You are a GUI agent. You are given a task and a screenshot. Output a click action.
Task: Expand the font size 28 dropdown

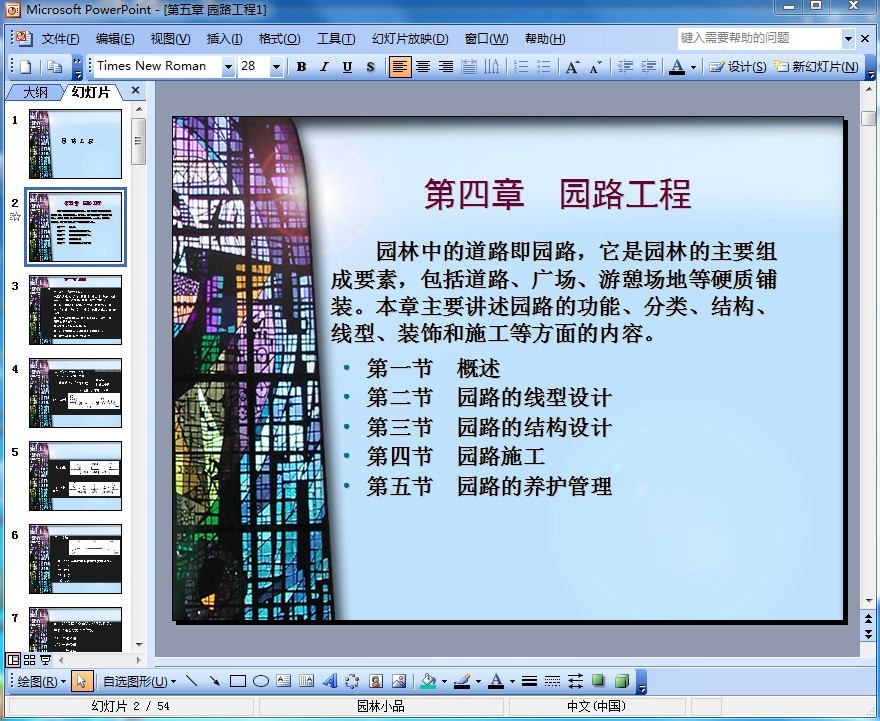pyautogui.click(x=276, y=67)
